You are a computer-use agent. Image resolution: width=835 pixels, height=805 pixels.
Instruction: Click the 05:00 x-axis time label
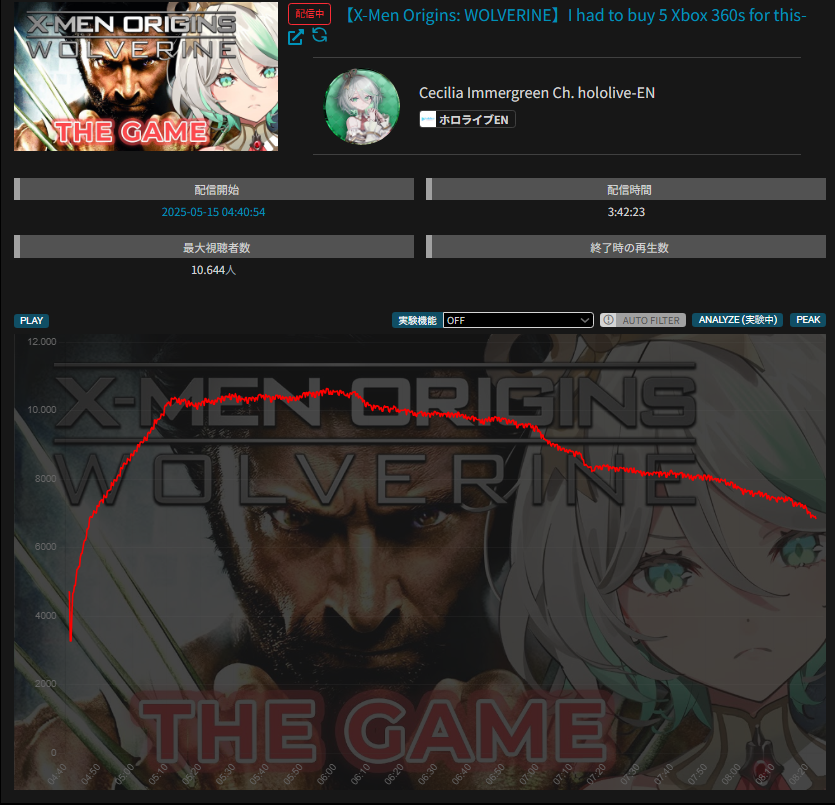[x=125, y=773]
